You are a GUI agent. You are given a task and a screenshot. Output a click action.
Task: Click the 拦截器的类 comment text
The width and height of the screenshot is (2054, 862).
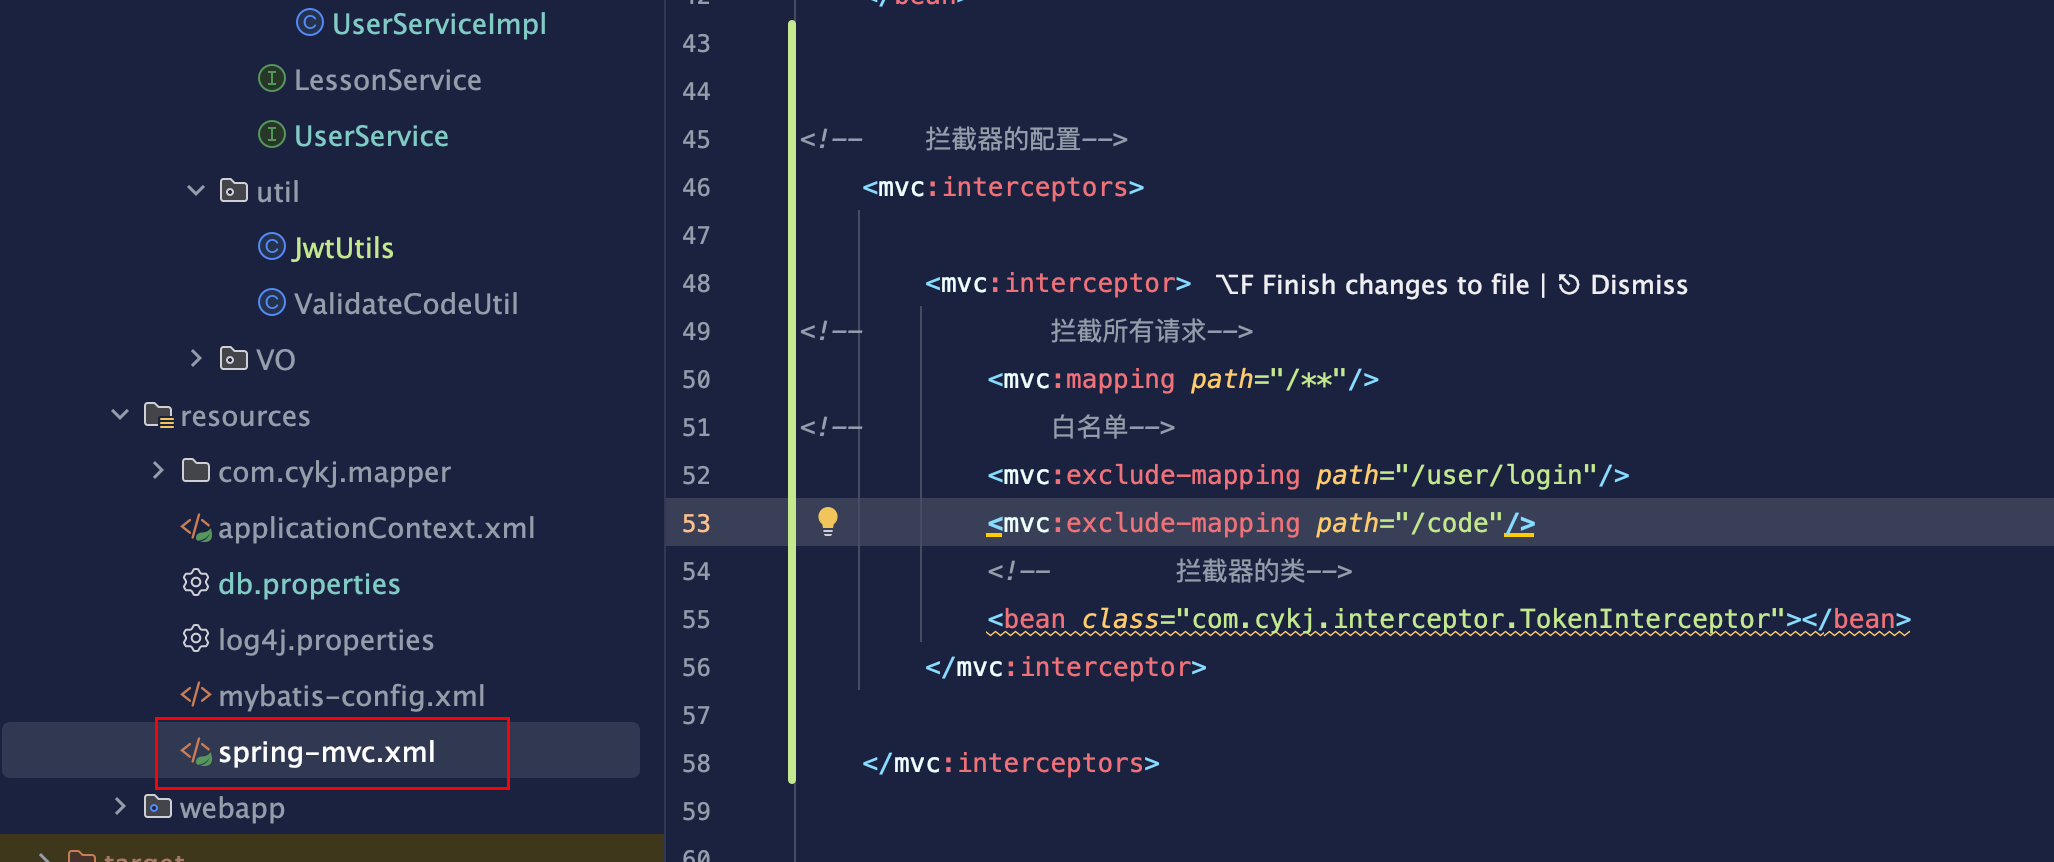pyautogui.click(x=1240, y=571)
